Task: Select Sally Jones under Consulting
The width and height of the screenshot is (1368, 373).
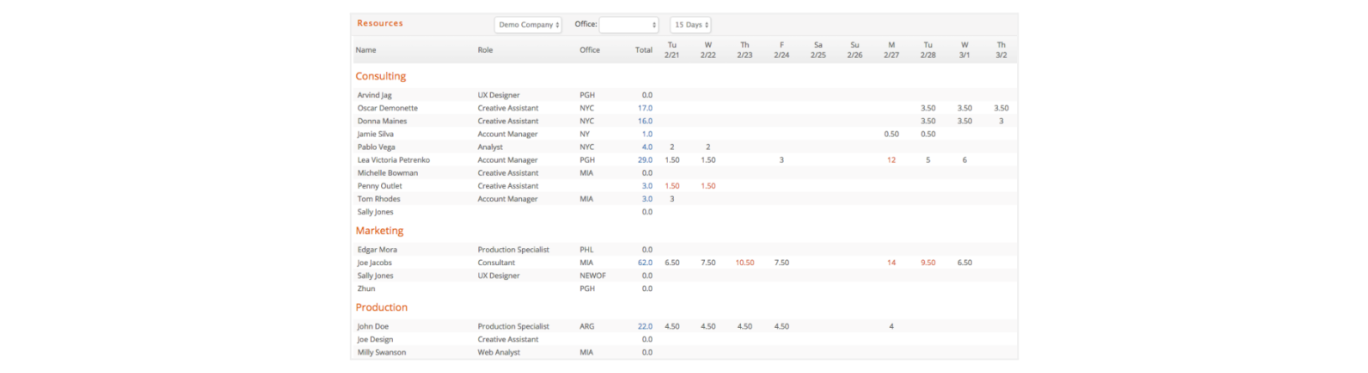Action: click(x=375, y=212)
